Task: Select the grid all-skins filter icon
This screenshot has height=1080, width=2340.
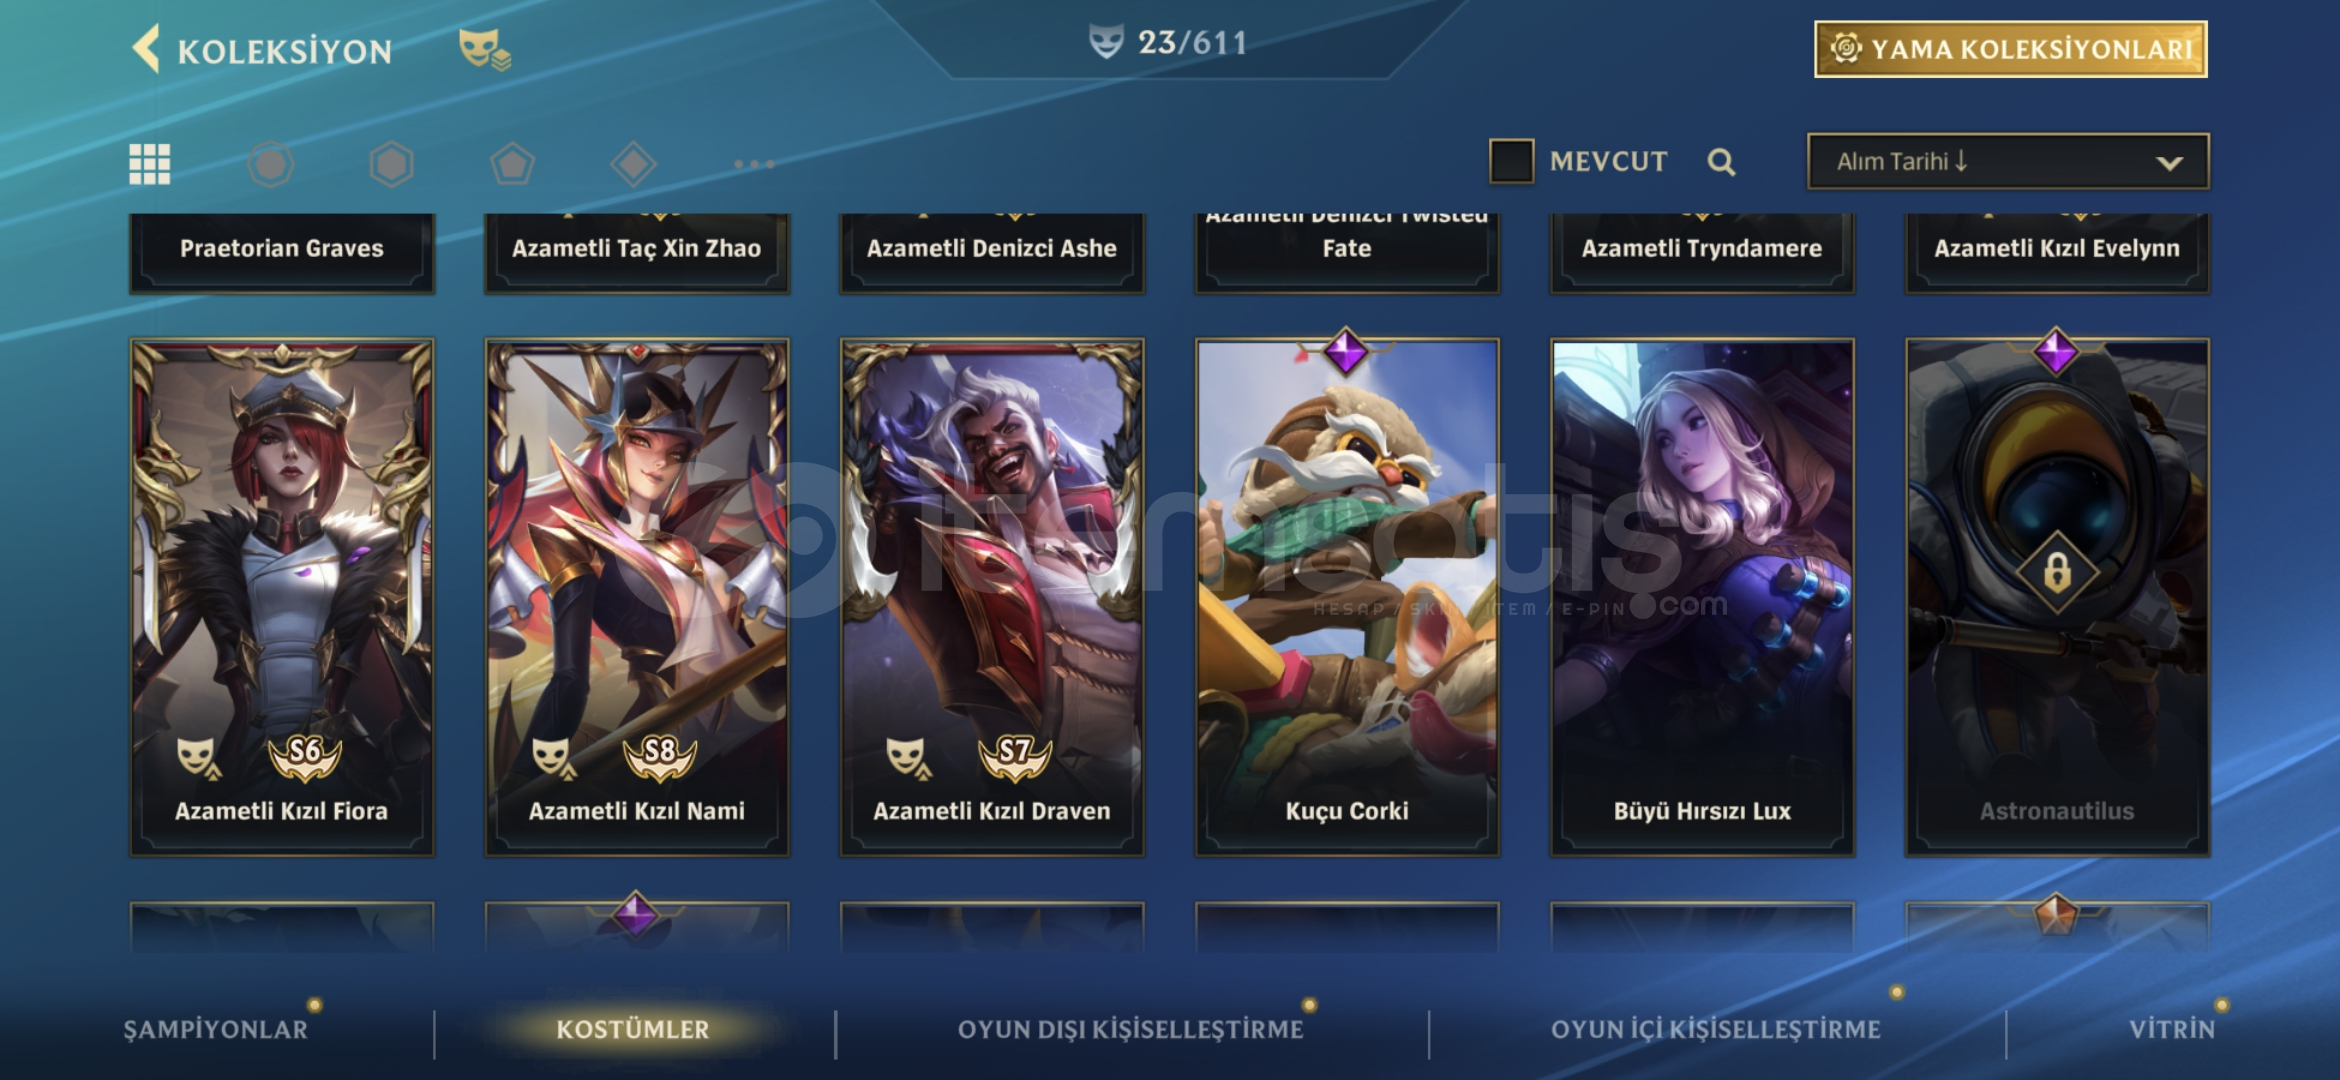Action: 150,164
